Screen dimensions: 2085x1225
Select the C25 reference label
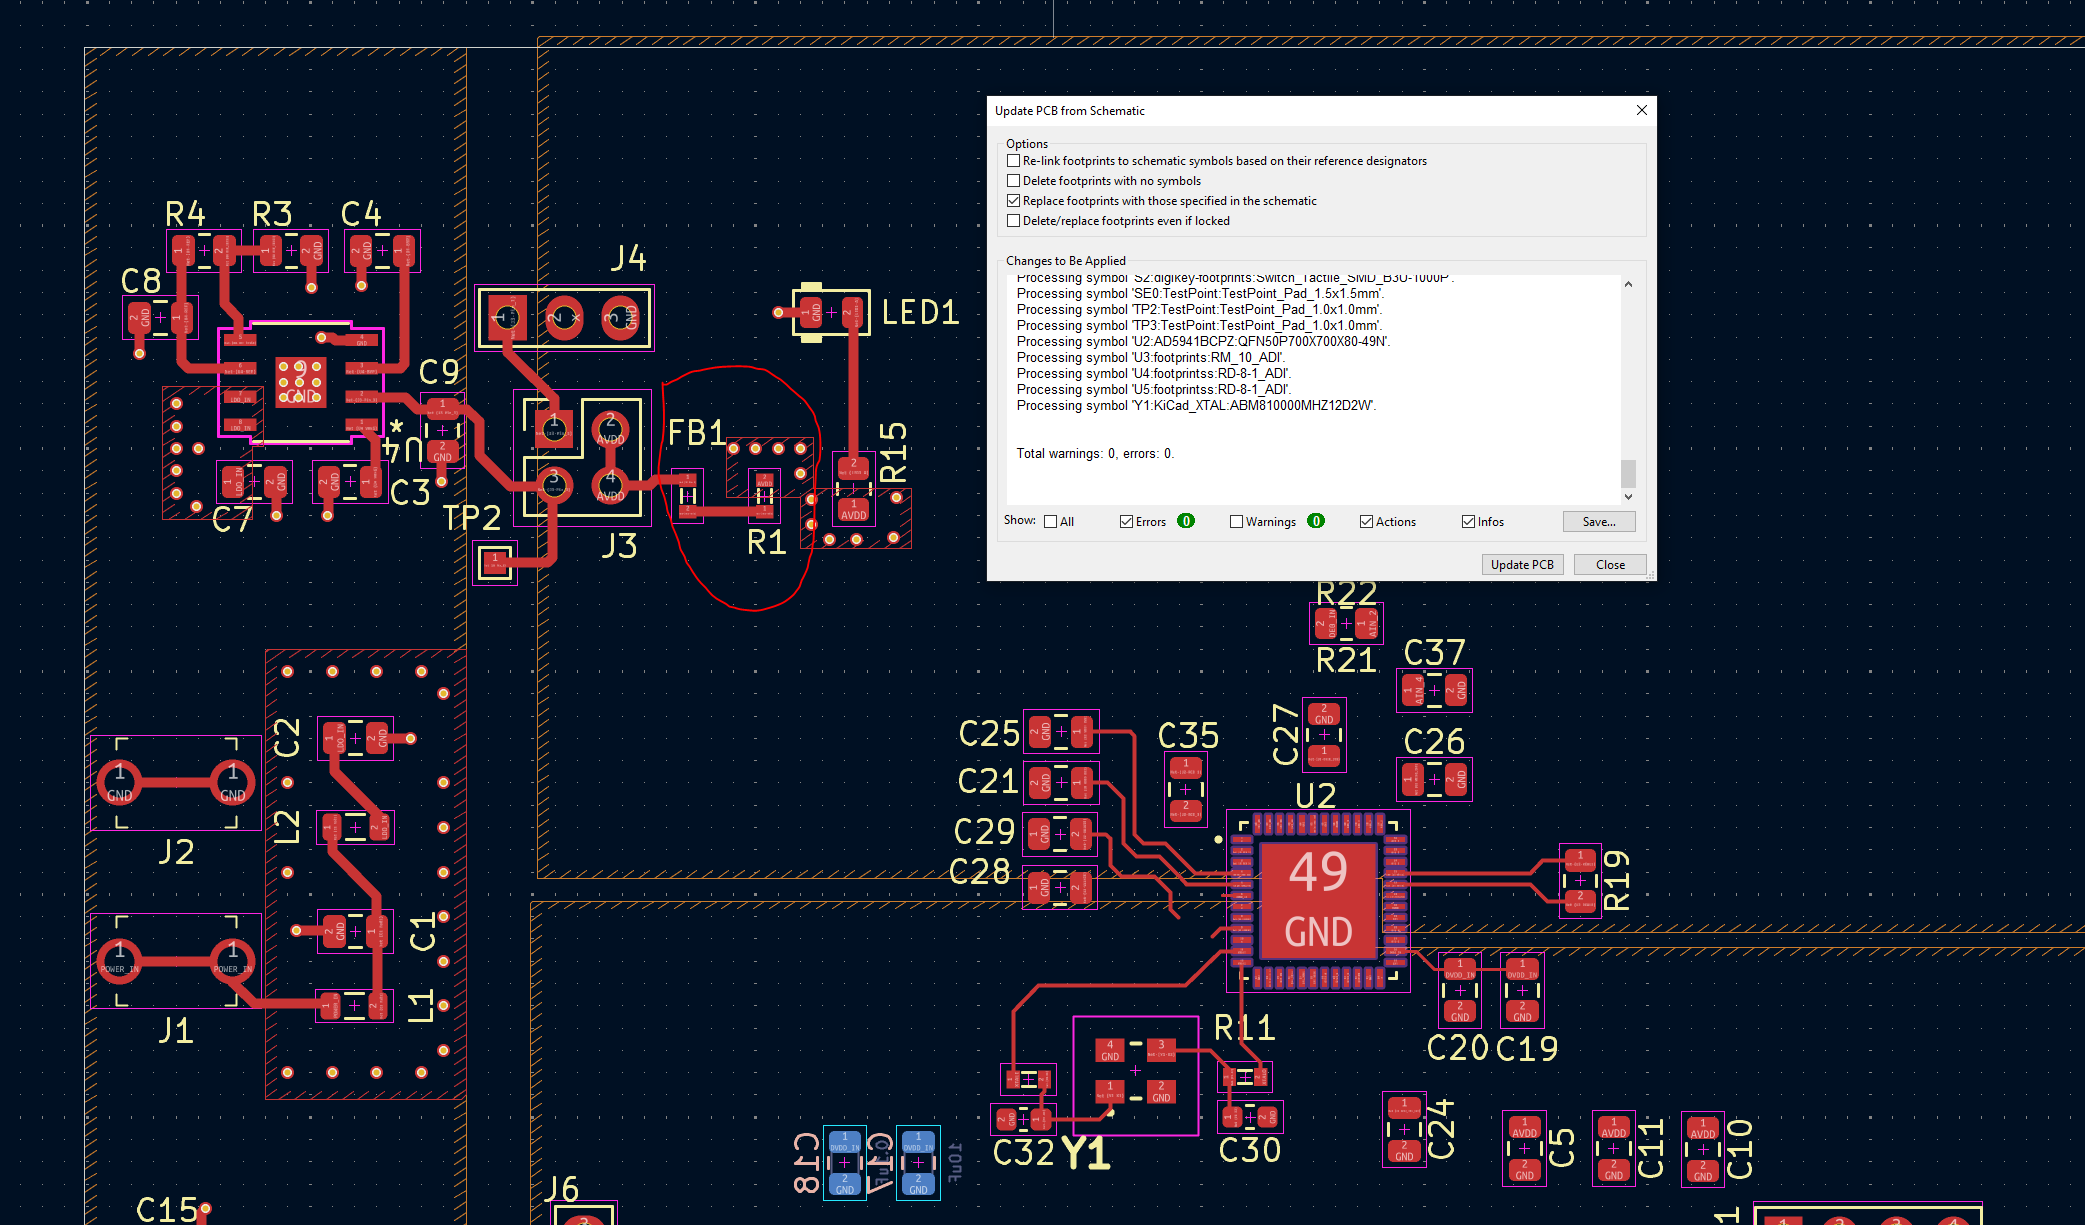coord(989,734)
